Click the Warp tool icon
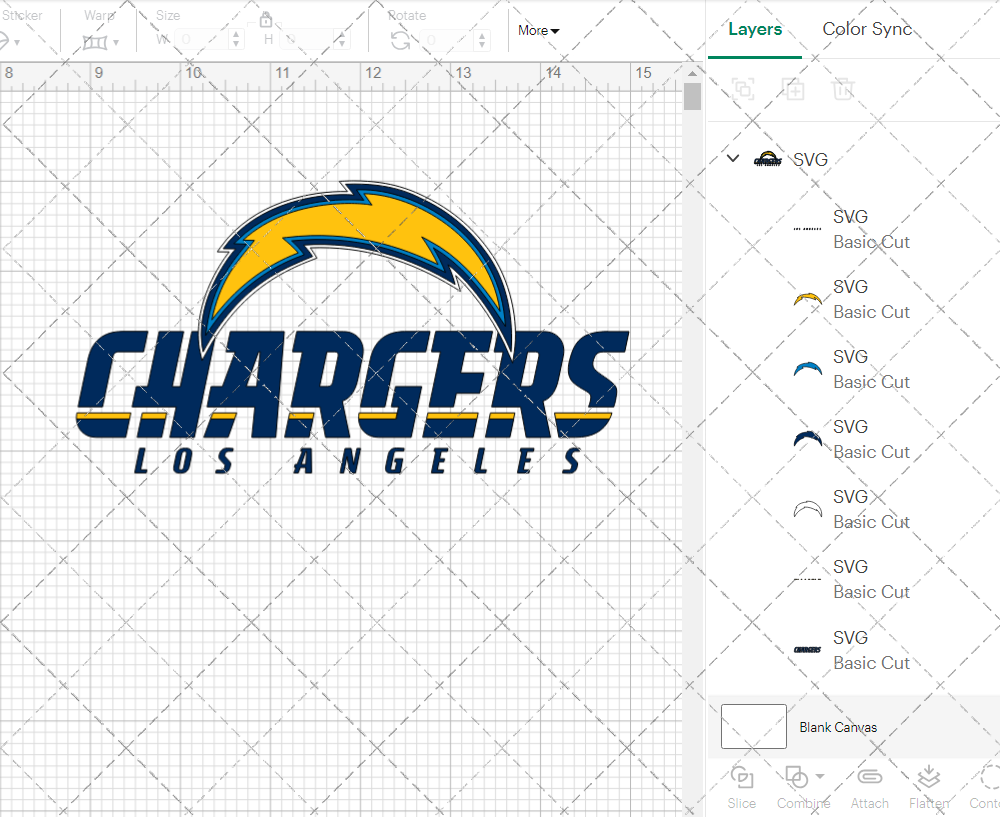 95,42
